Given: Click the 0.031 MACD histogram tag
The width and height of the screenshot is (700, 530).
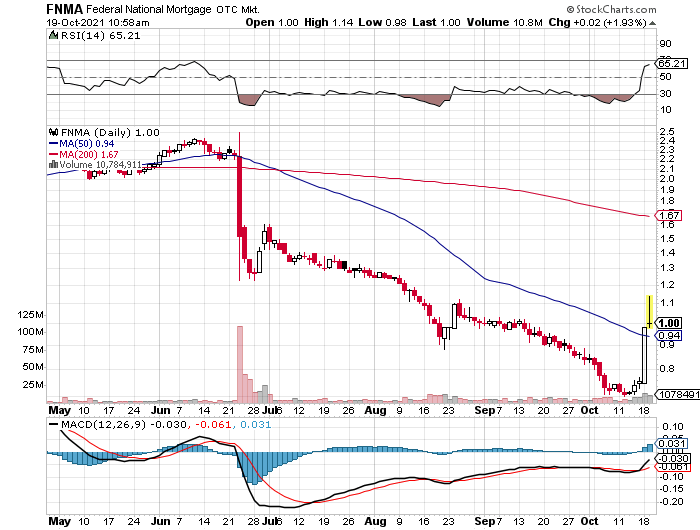Looking at the screenshot, I should 671,443.
